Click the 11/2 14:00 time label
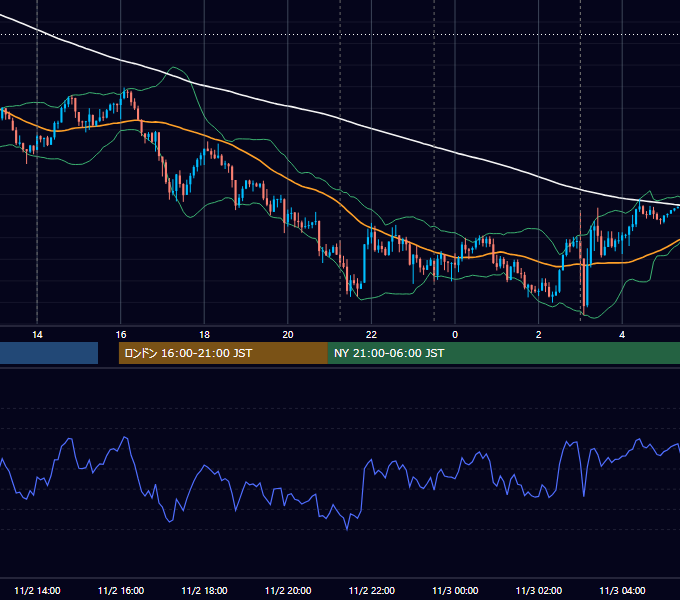This screenshot has width=680, height=600. pyautogui.click(x=37, y=590)
